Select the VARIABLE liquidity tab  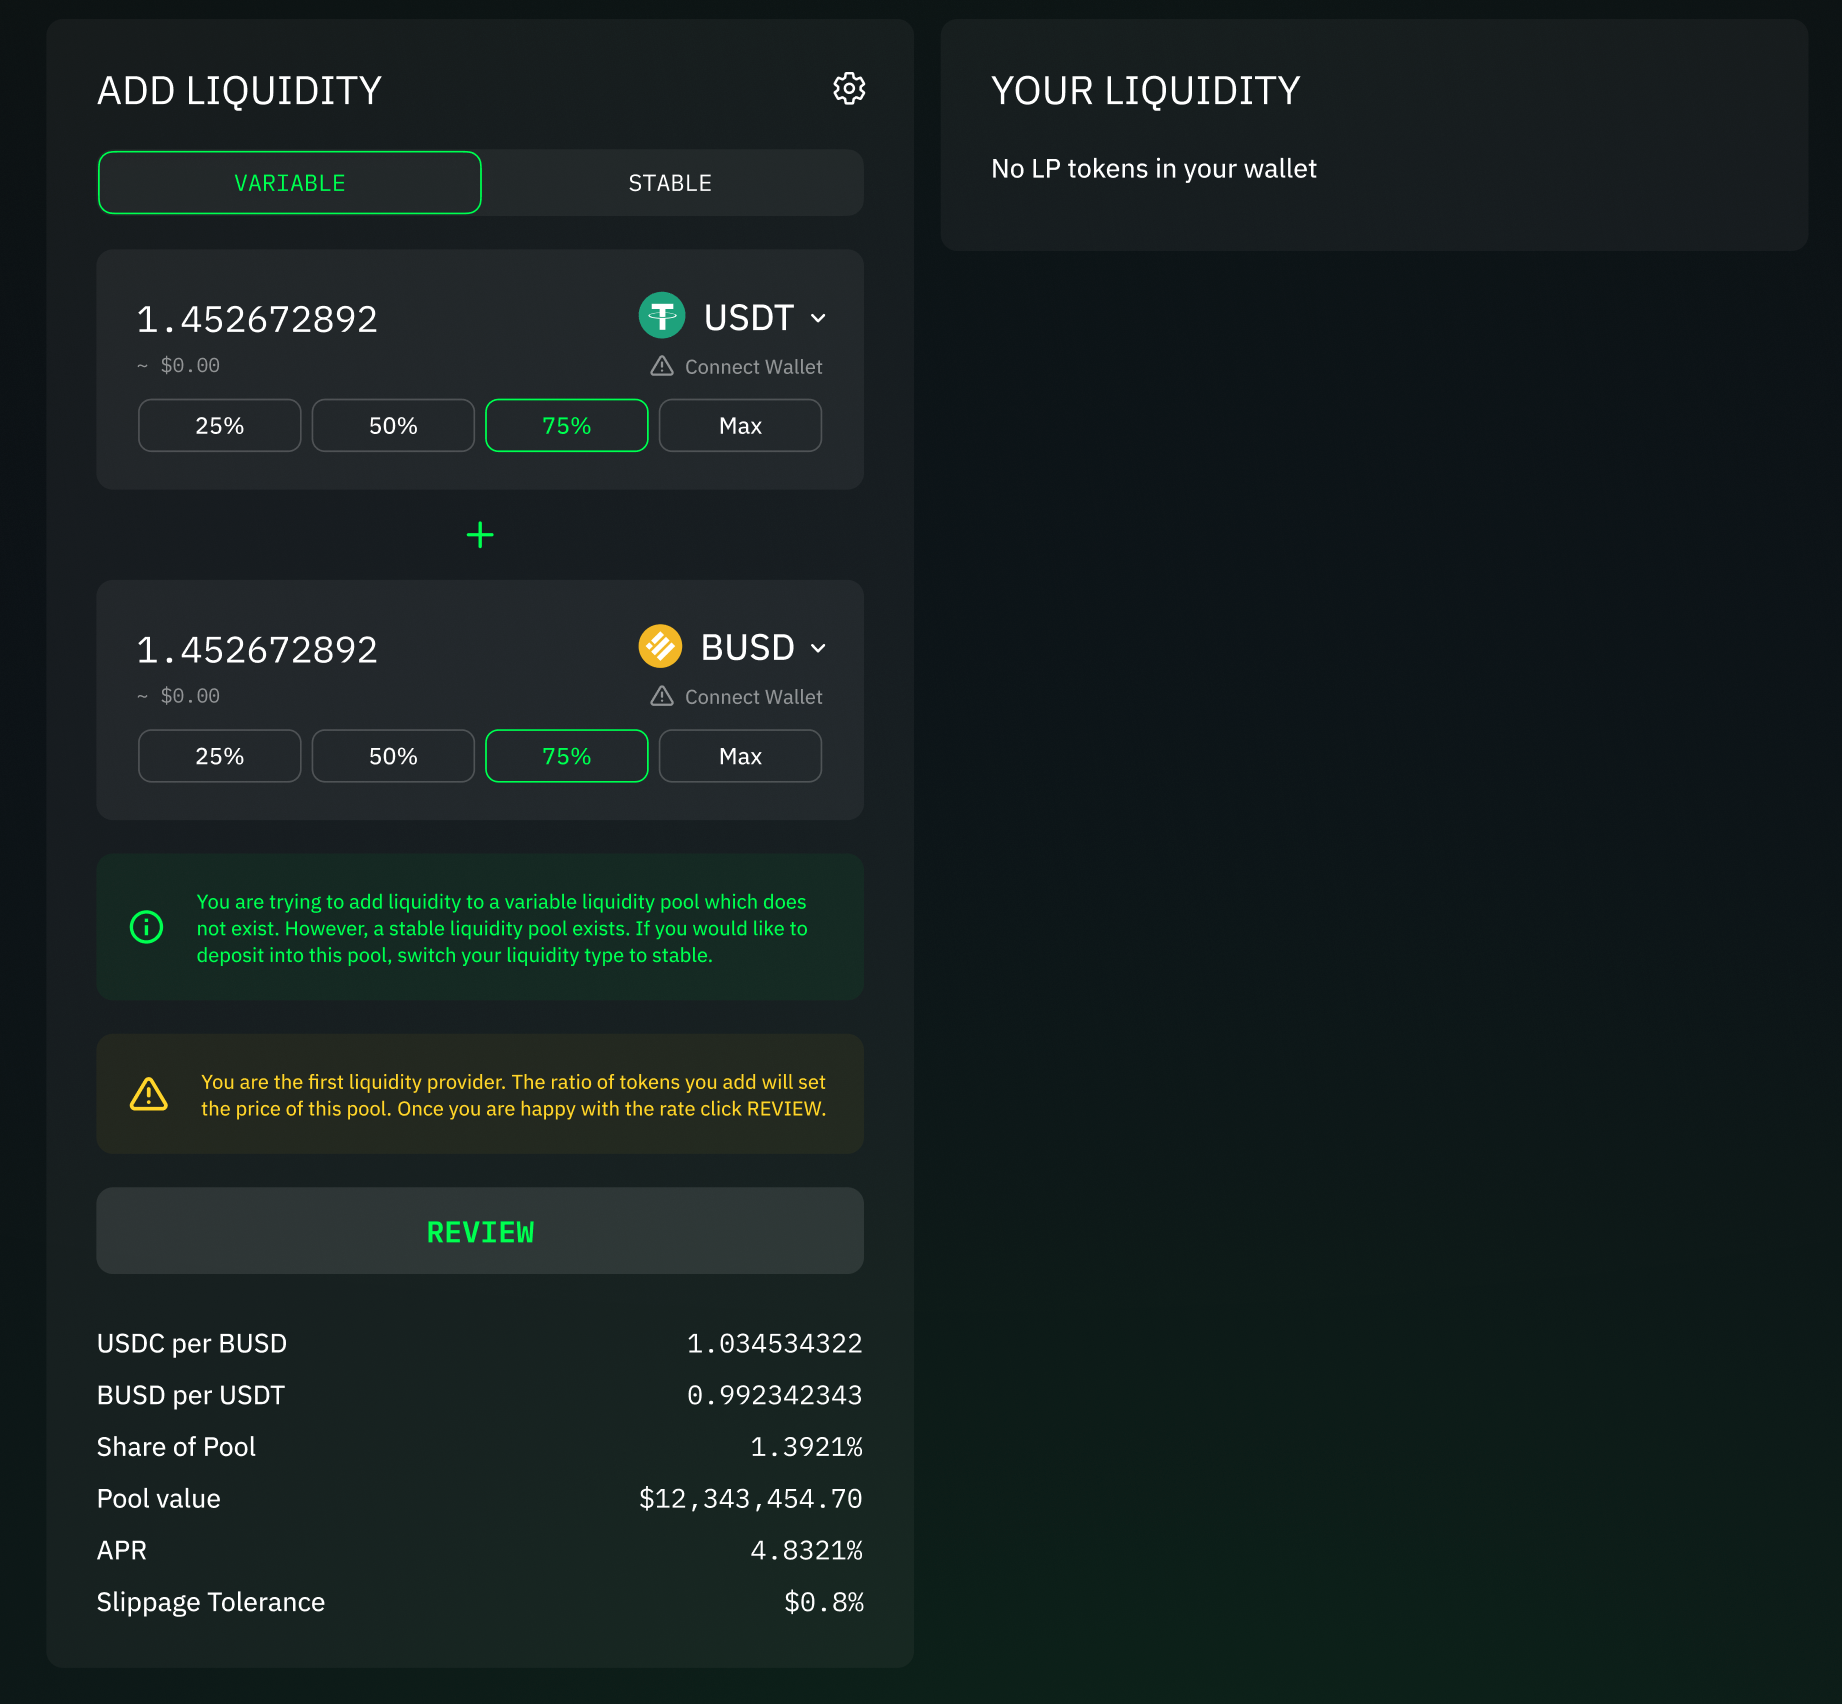(x=289, y=183)
